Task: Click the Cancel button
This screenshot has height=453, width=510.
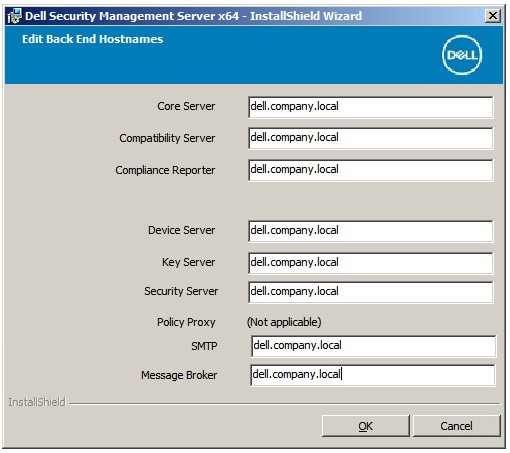Action: click(456, 426)
